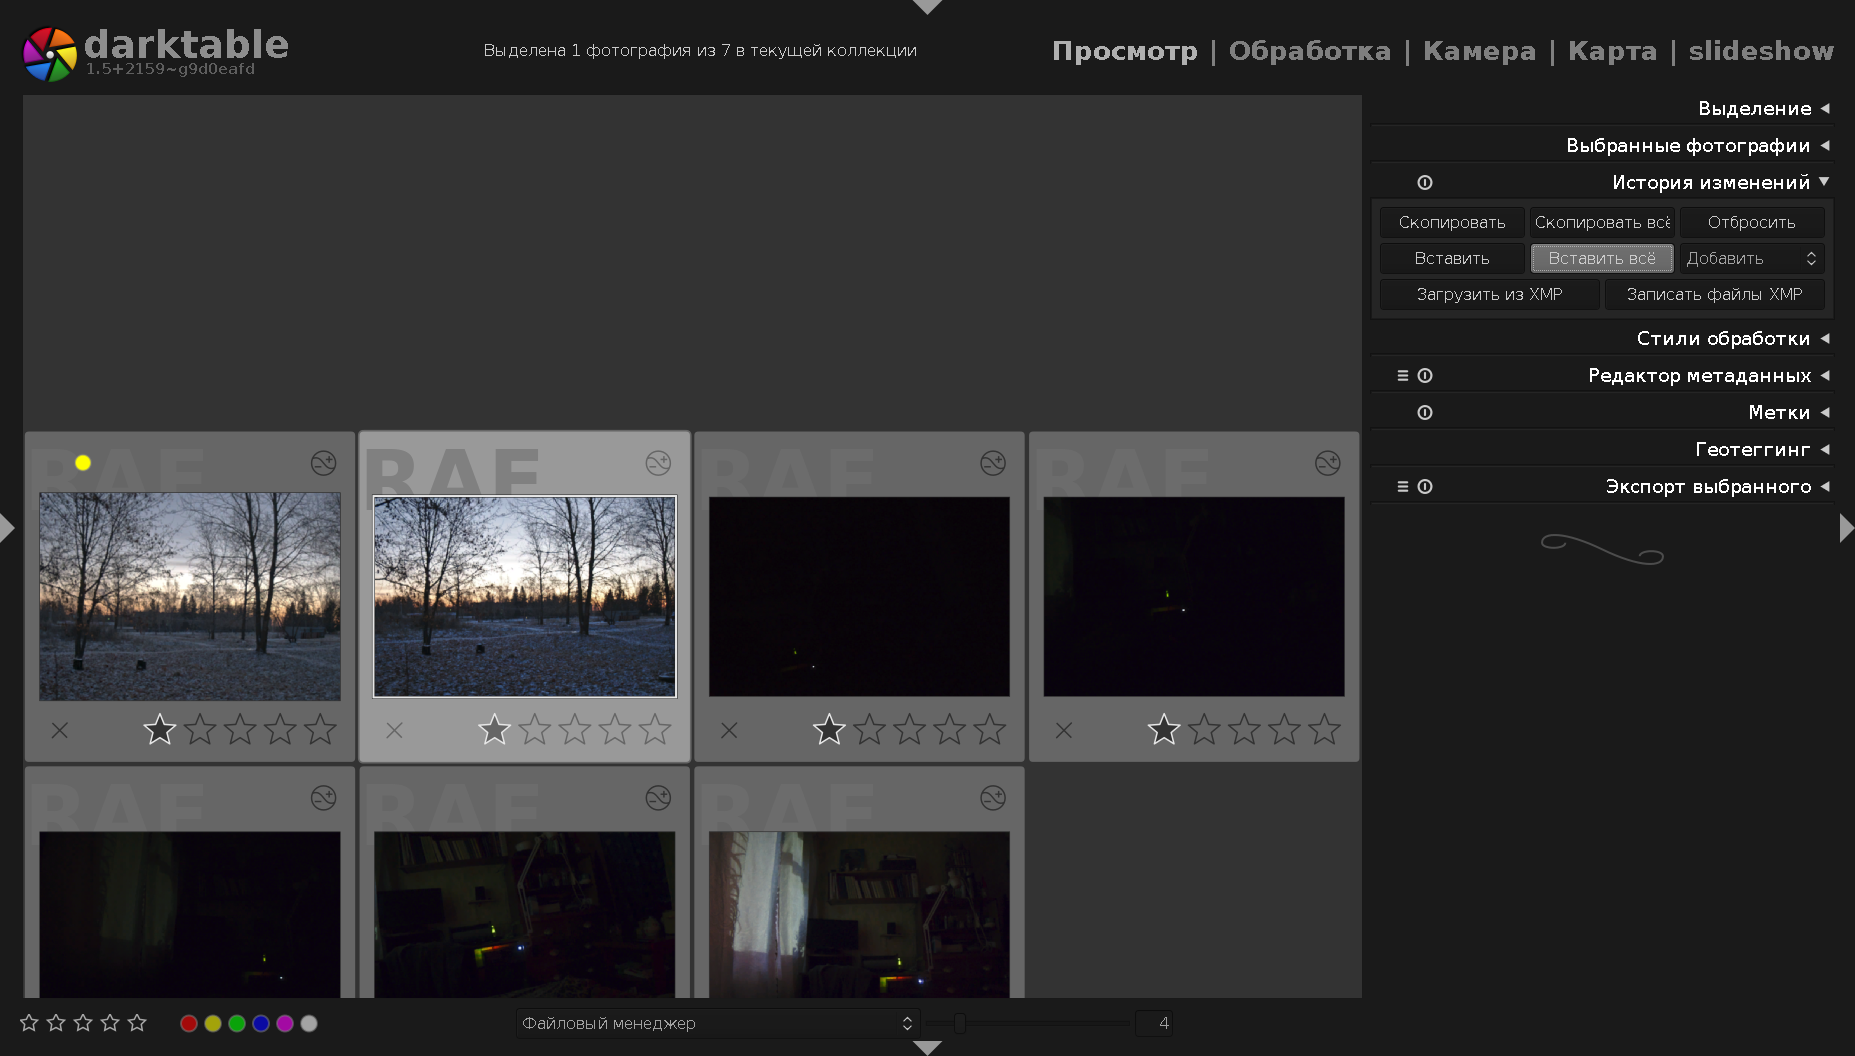Click Скопировать button
Image resolution: width=1855 pixels, height=1056 pixels.
1452,222
